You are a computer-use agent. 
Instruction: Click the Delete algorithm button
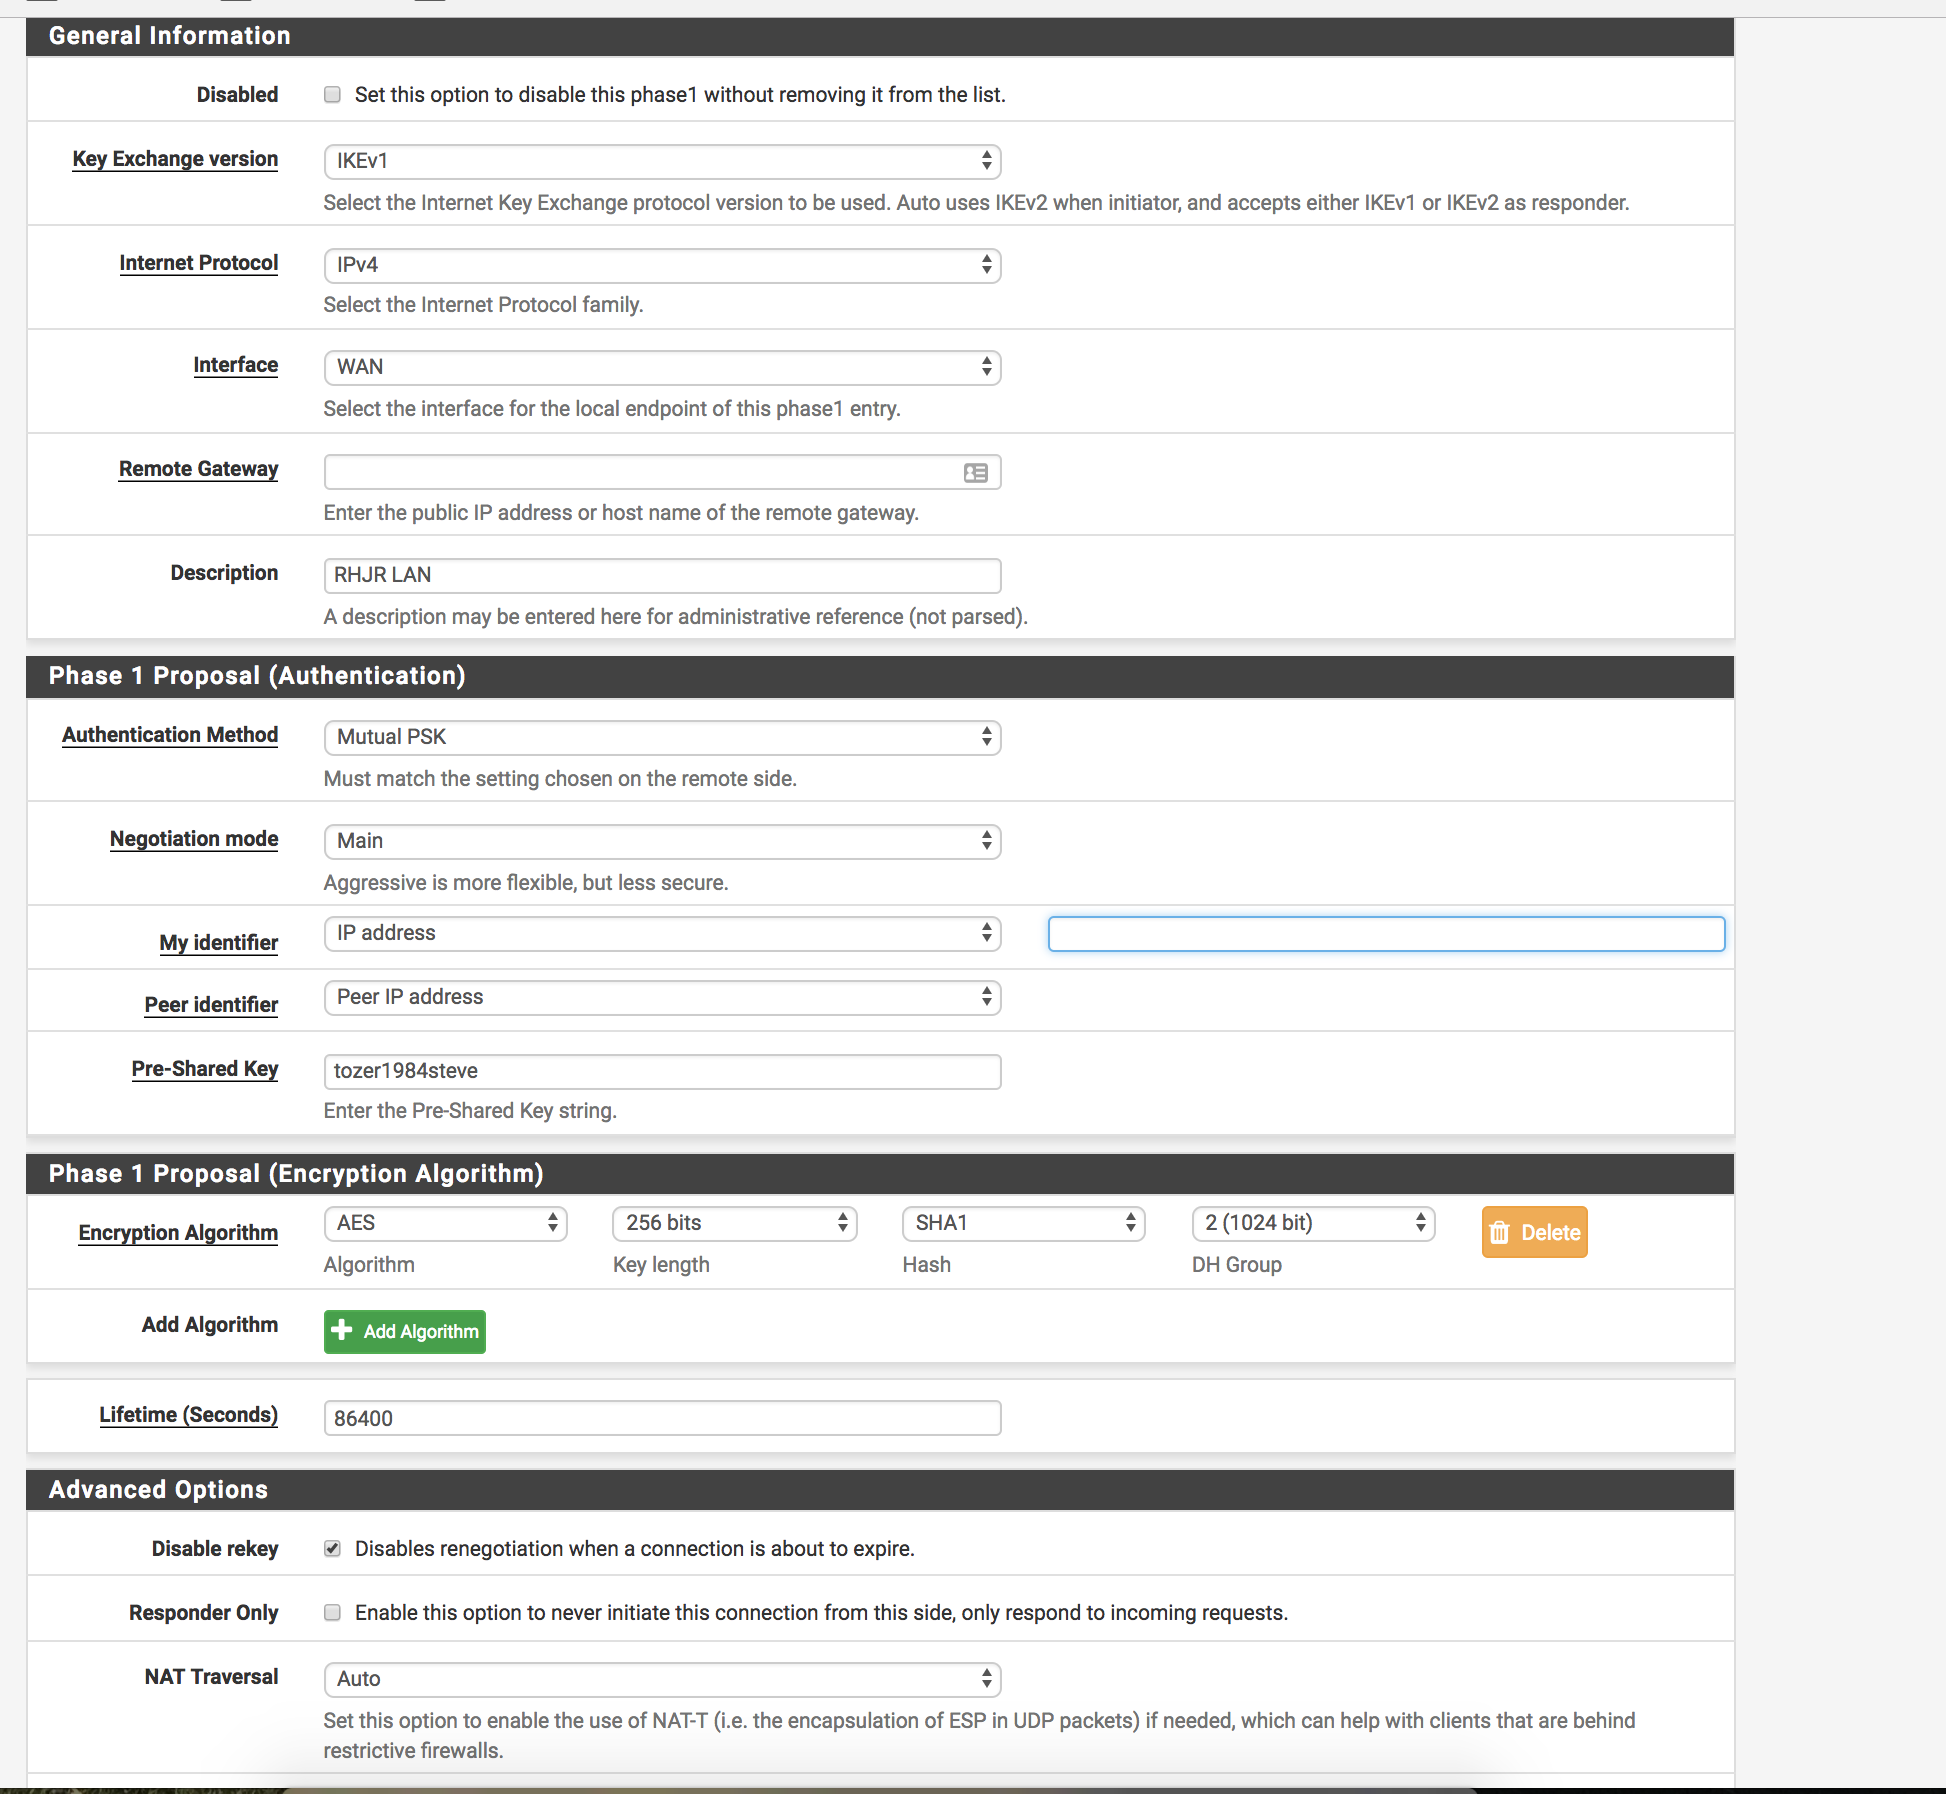click(x=1534, y=1232)
